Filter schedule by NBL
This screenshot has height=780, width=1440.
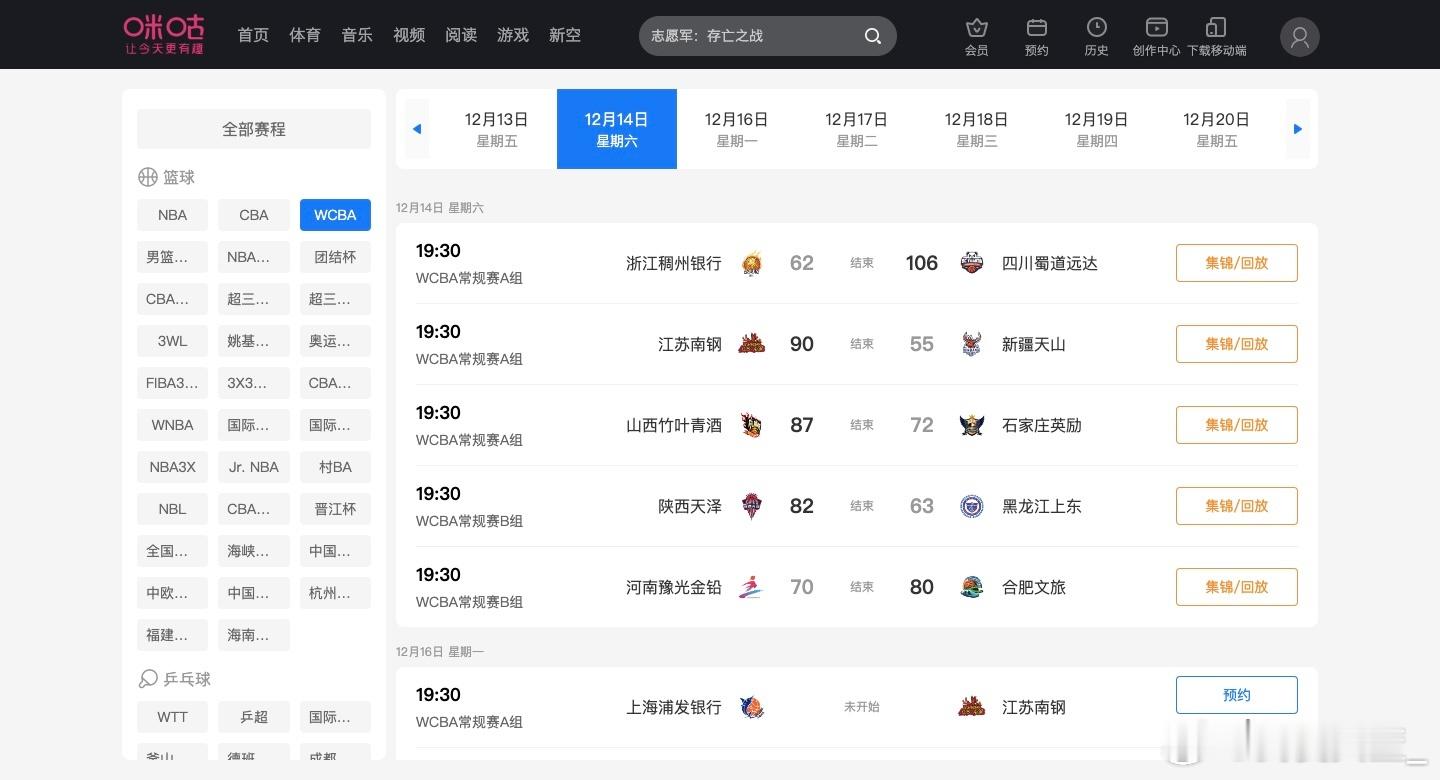tap(172, 509)
